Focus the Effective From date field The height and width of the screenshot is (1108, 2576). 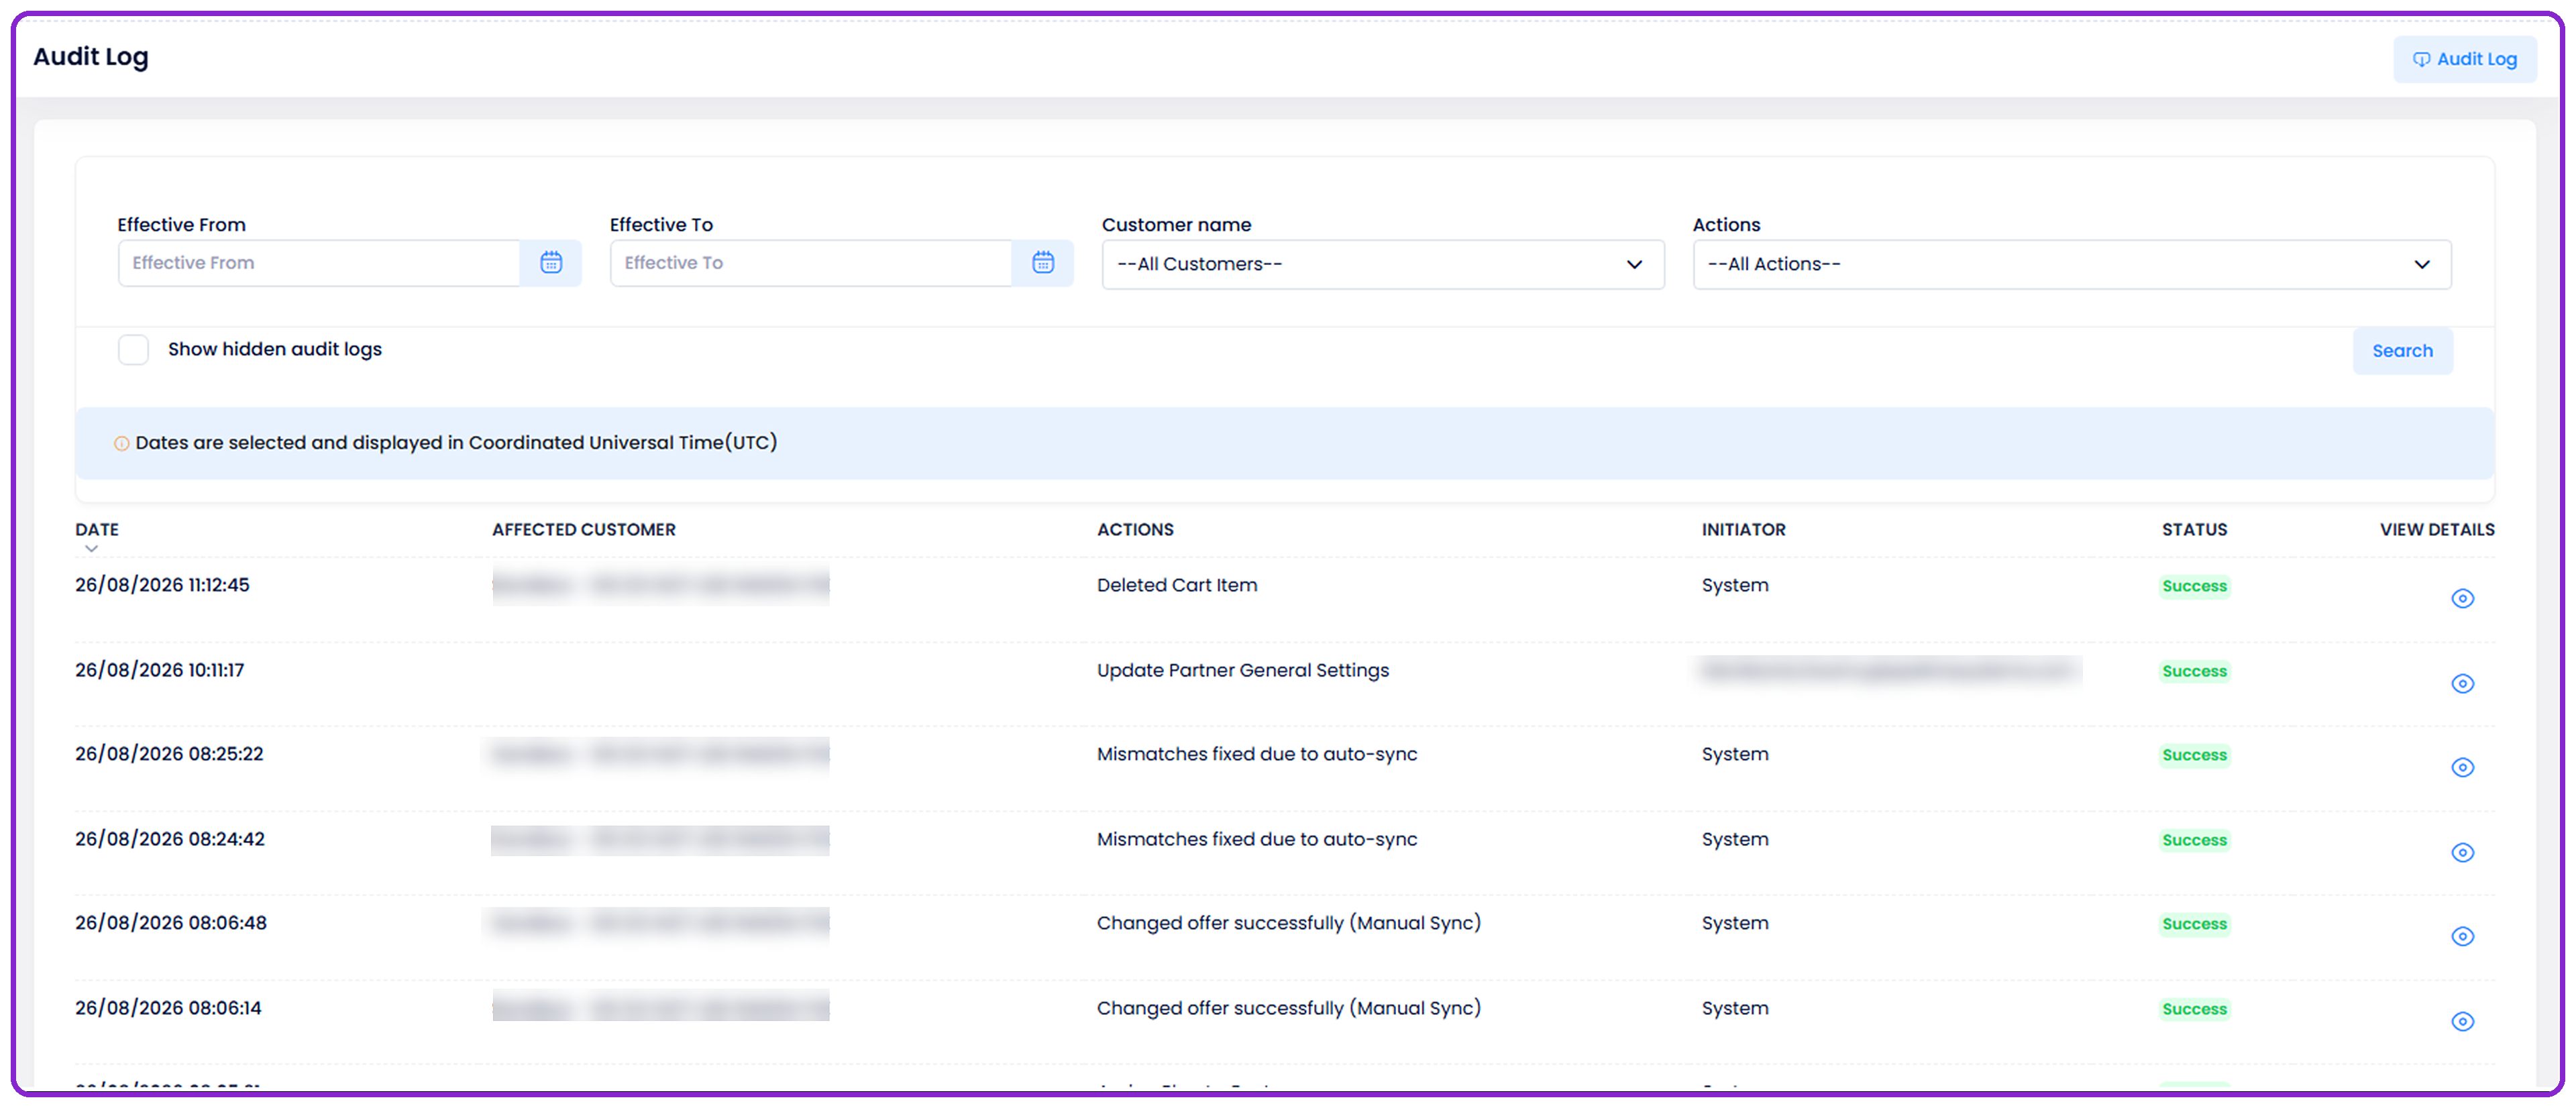click(319, 263)
